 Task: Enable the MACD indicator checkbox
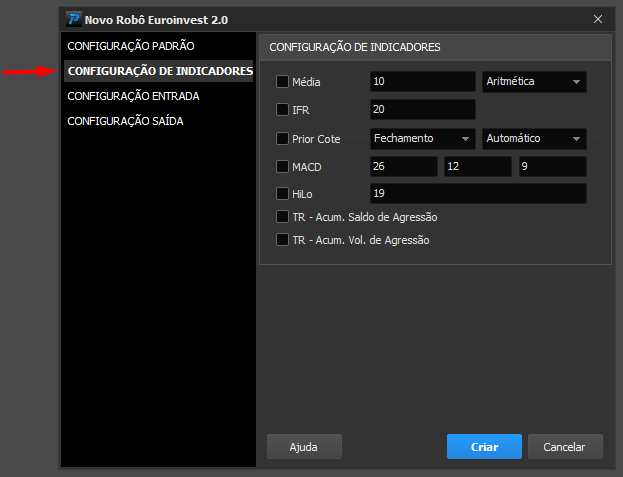pos(282,166)
